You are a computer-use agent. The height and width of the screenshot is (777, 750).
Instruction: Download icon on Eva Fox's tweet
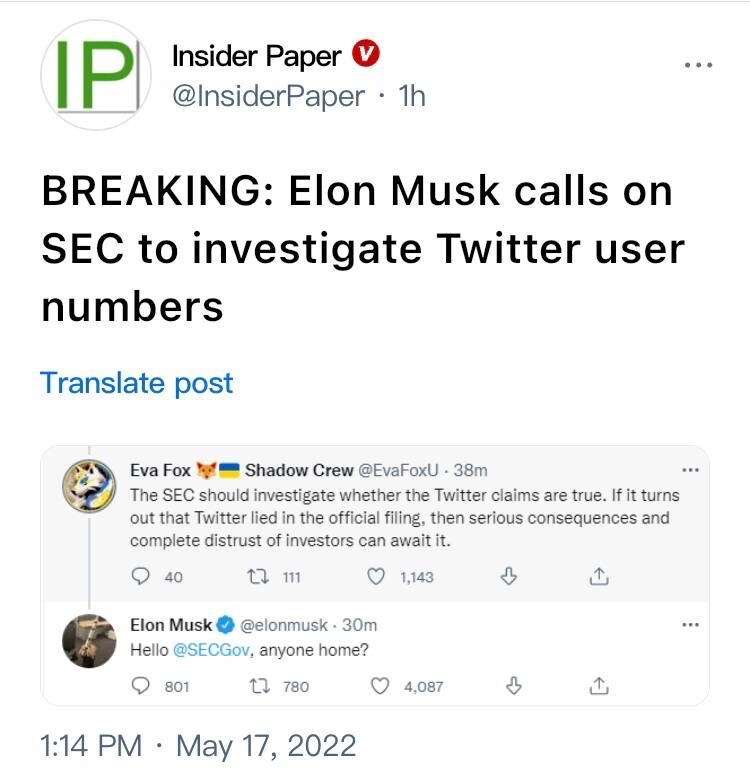(x=509, y=576)
